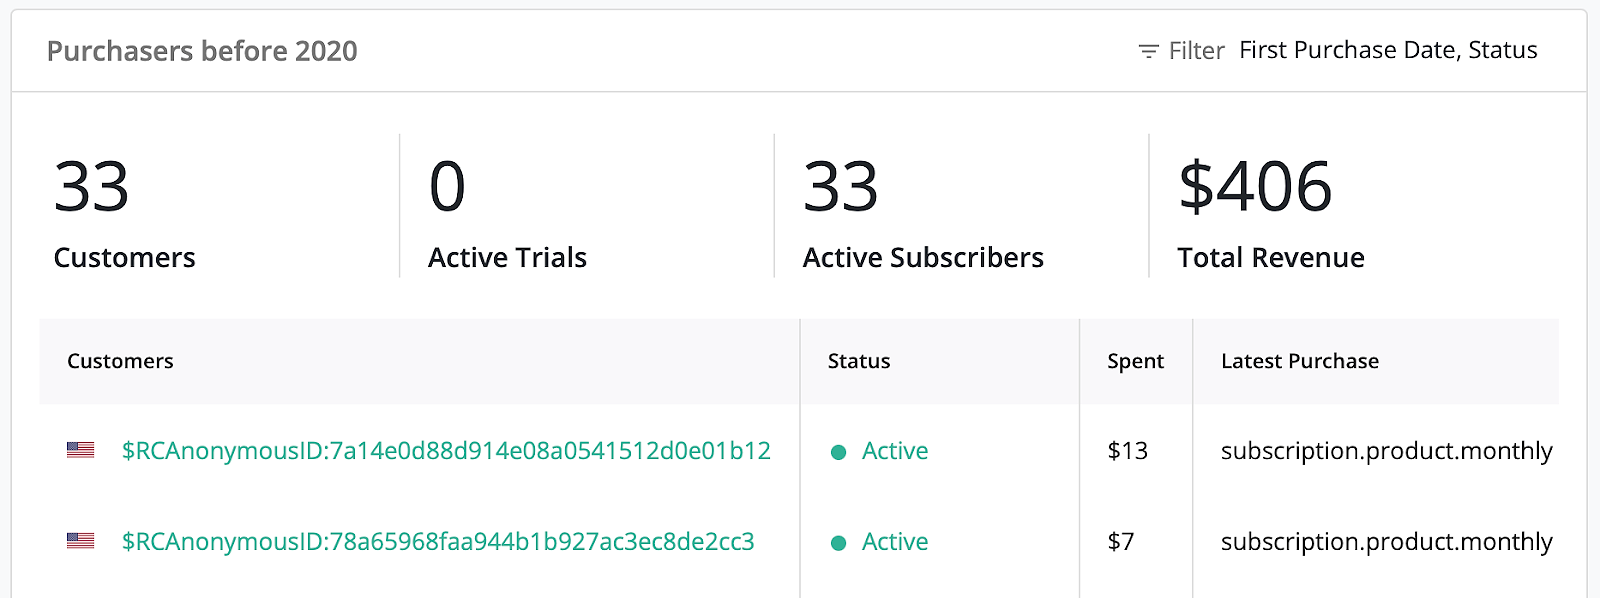Click the Purchasers before 2020 title
This screenshot has height=598, width=1600.
coord(202,51)
